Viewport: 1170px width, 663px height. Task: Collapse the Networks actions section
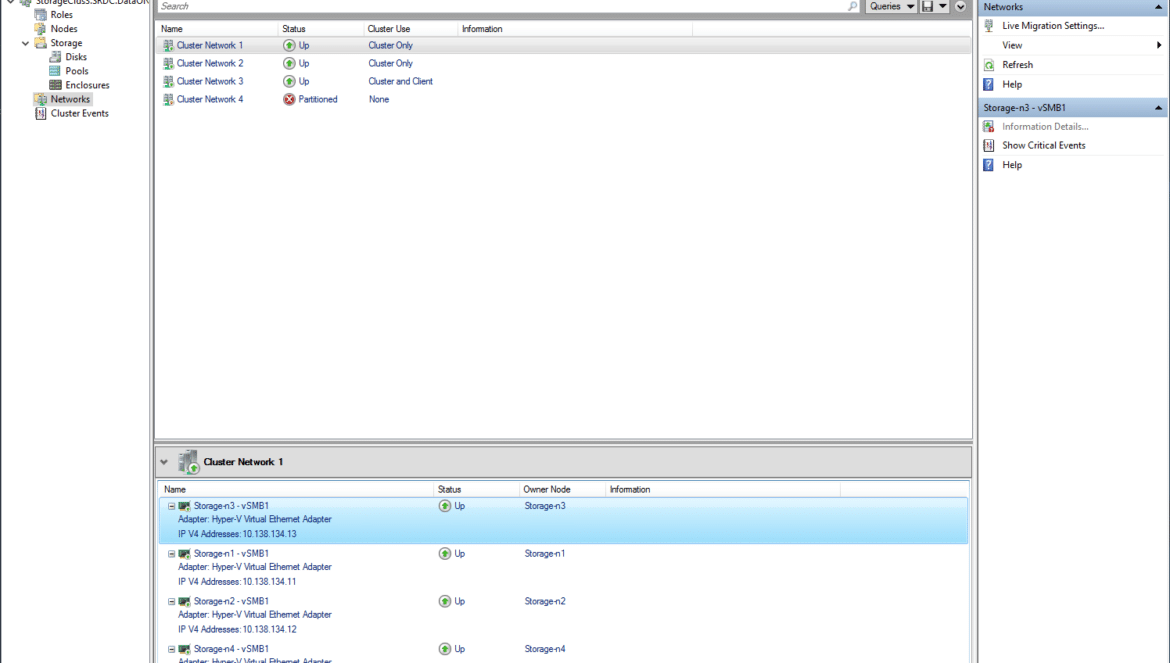(1158, 7)
